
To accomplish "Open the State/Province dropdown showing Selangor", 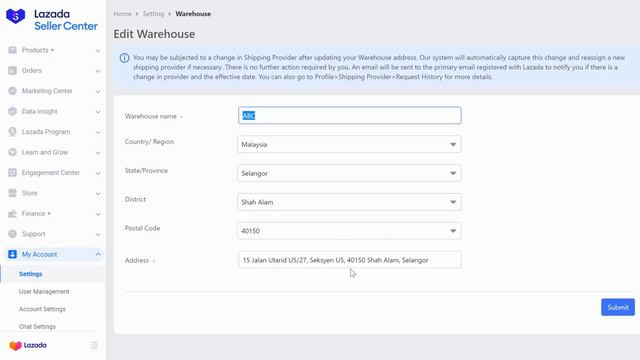I will (349, 173).
